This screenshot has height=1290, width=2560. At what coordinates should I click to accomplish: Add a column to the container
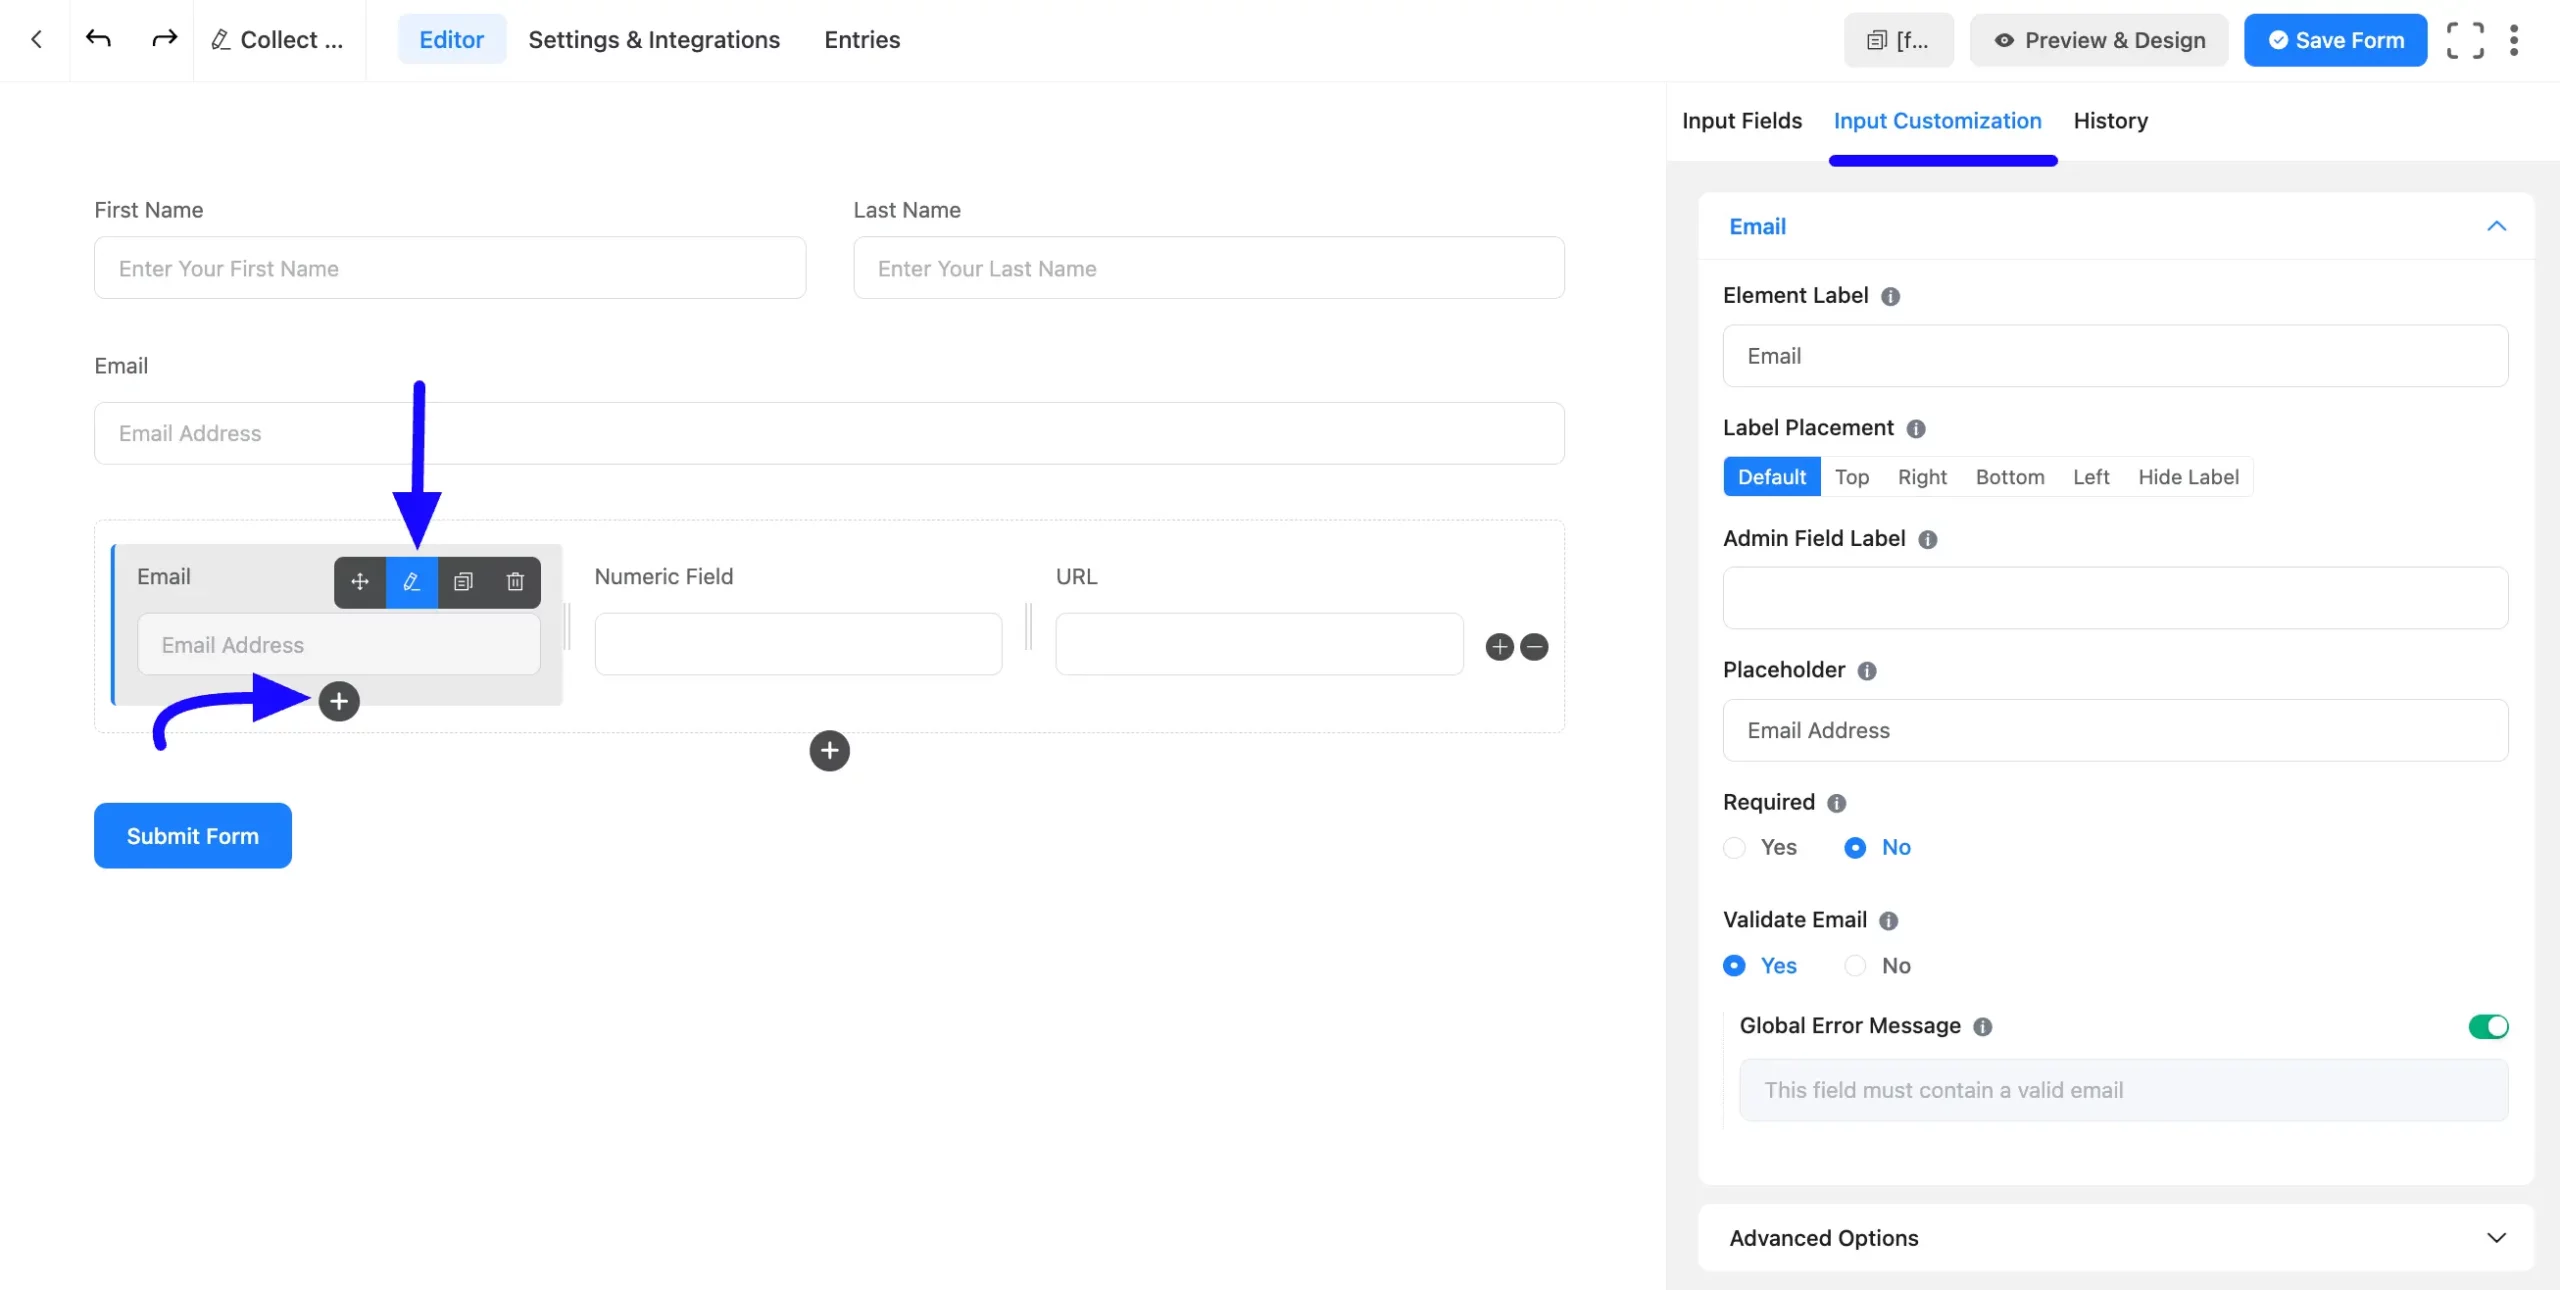pos(1499,647)
